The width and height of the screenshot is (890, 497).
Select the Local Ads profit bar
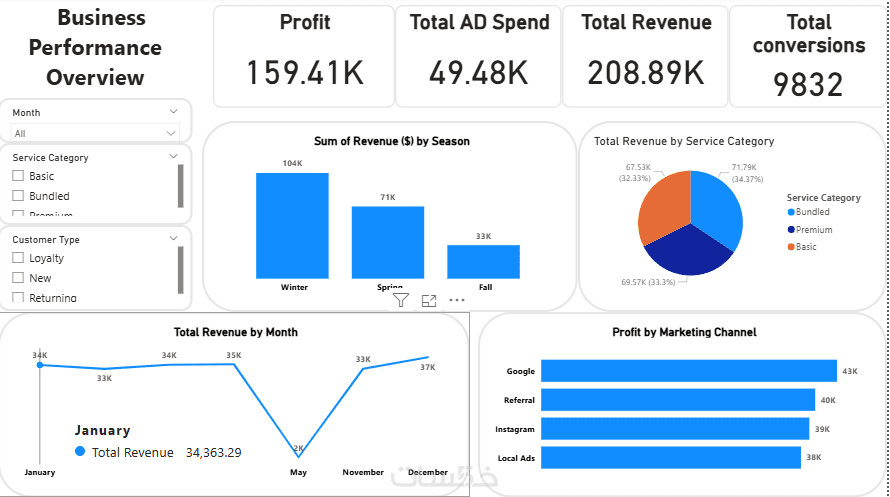click(x=671, y=457)
